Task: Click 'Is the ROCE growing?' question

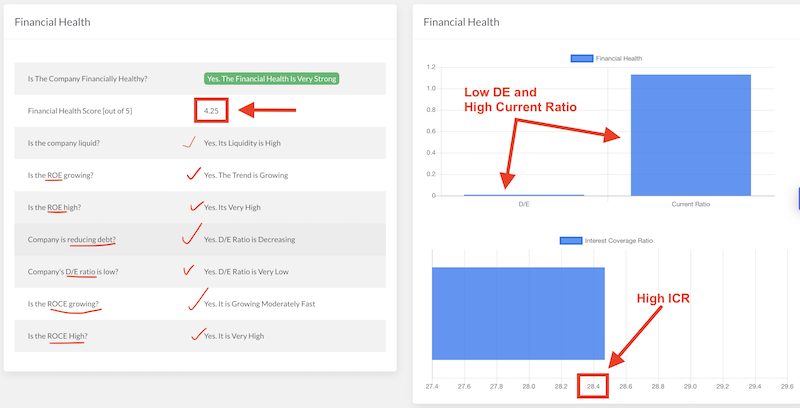Action: click(63, 303)
